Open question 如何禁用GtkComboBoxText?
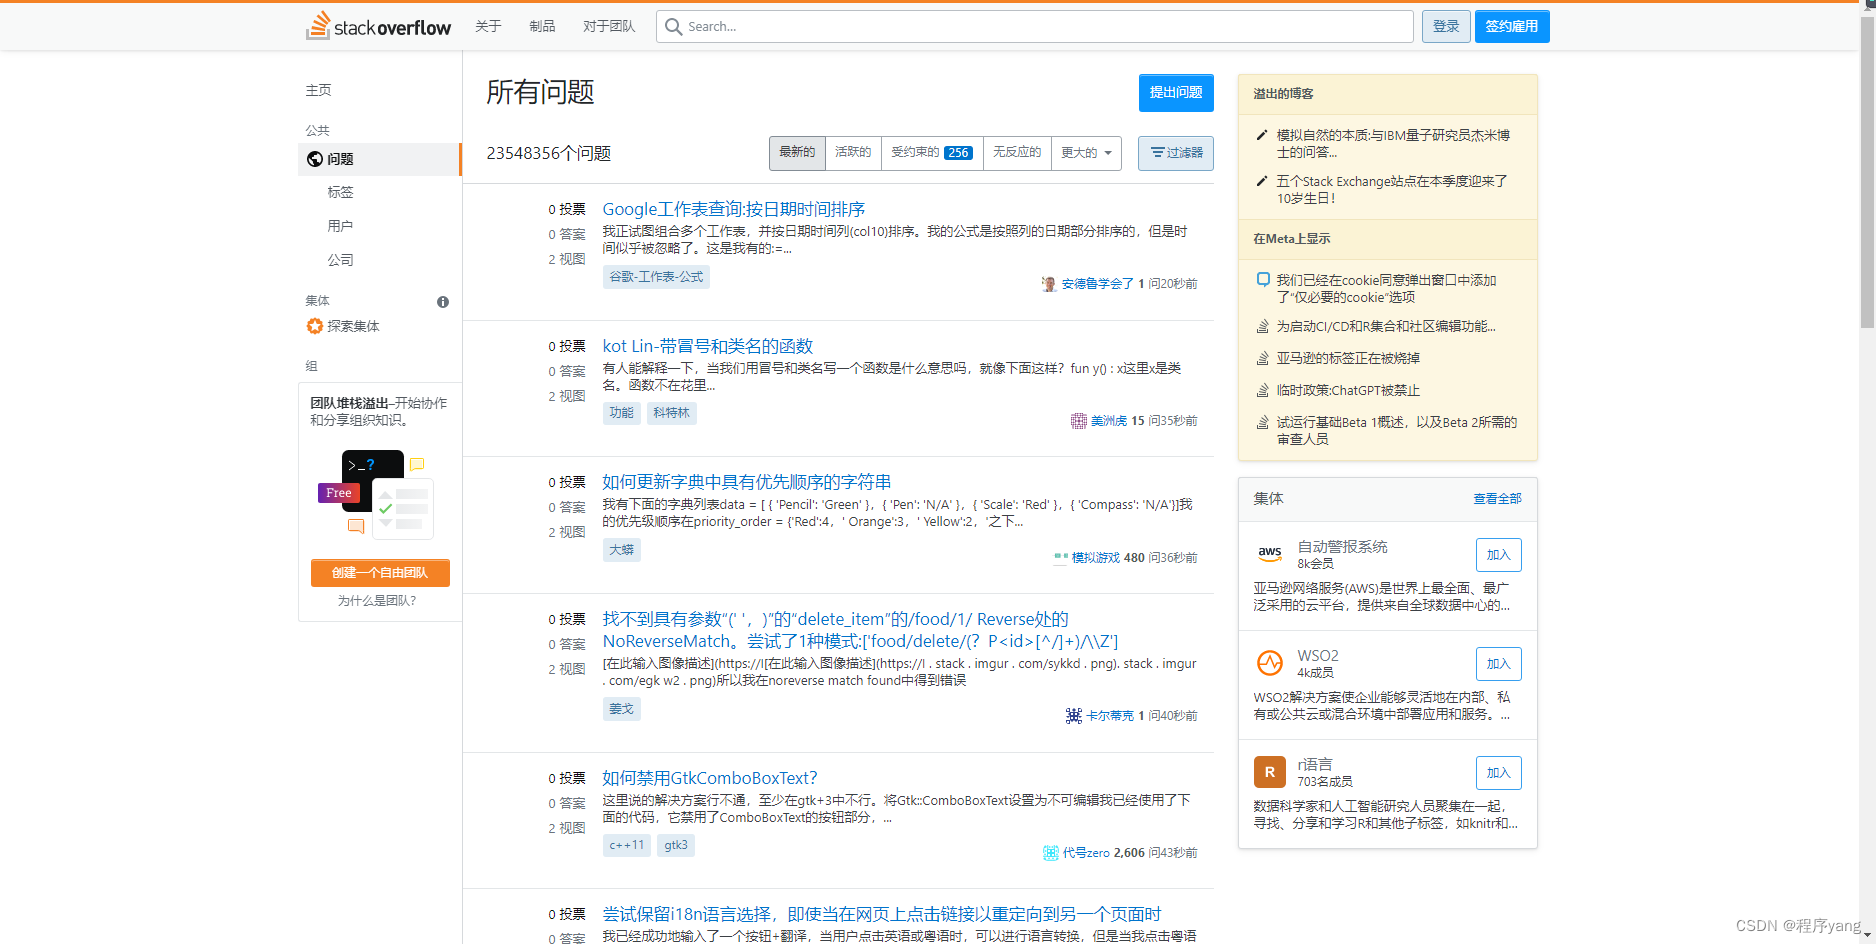The width and height of the screenshot is (1876, 944). coord(709,778)
